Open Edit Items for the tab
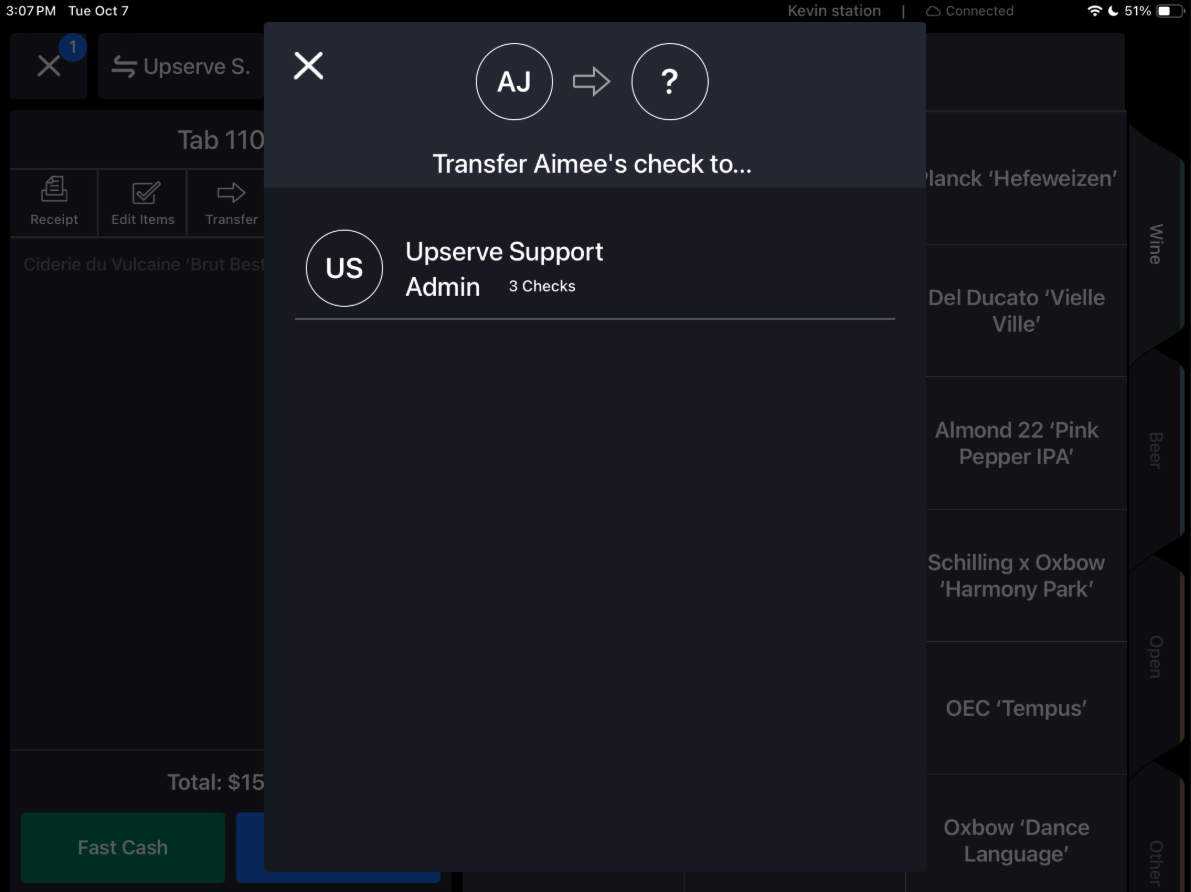 [143, 202]
